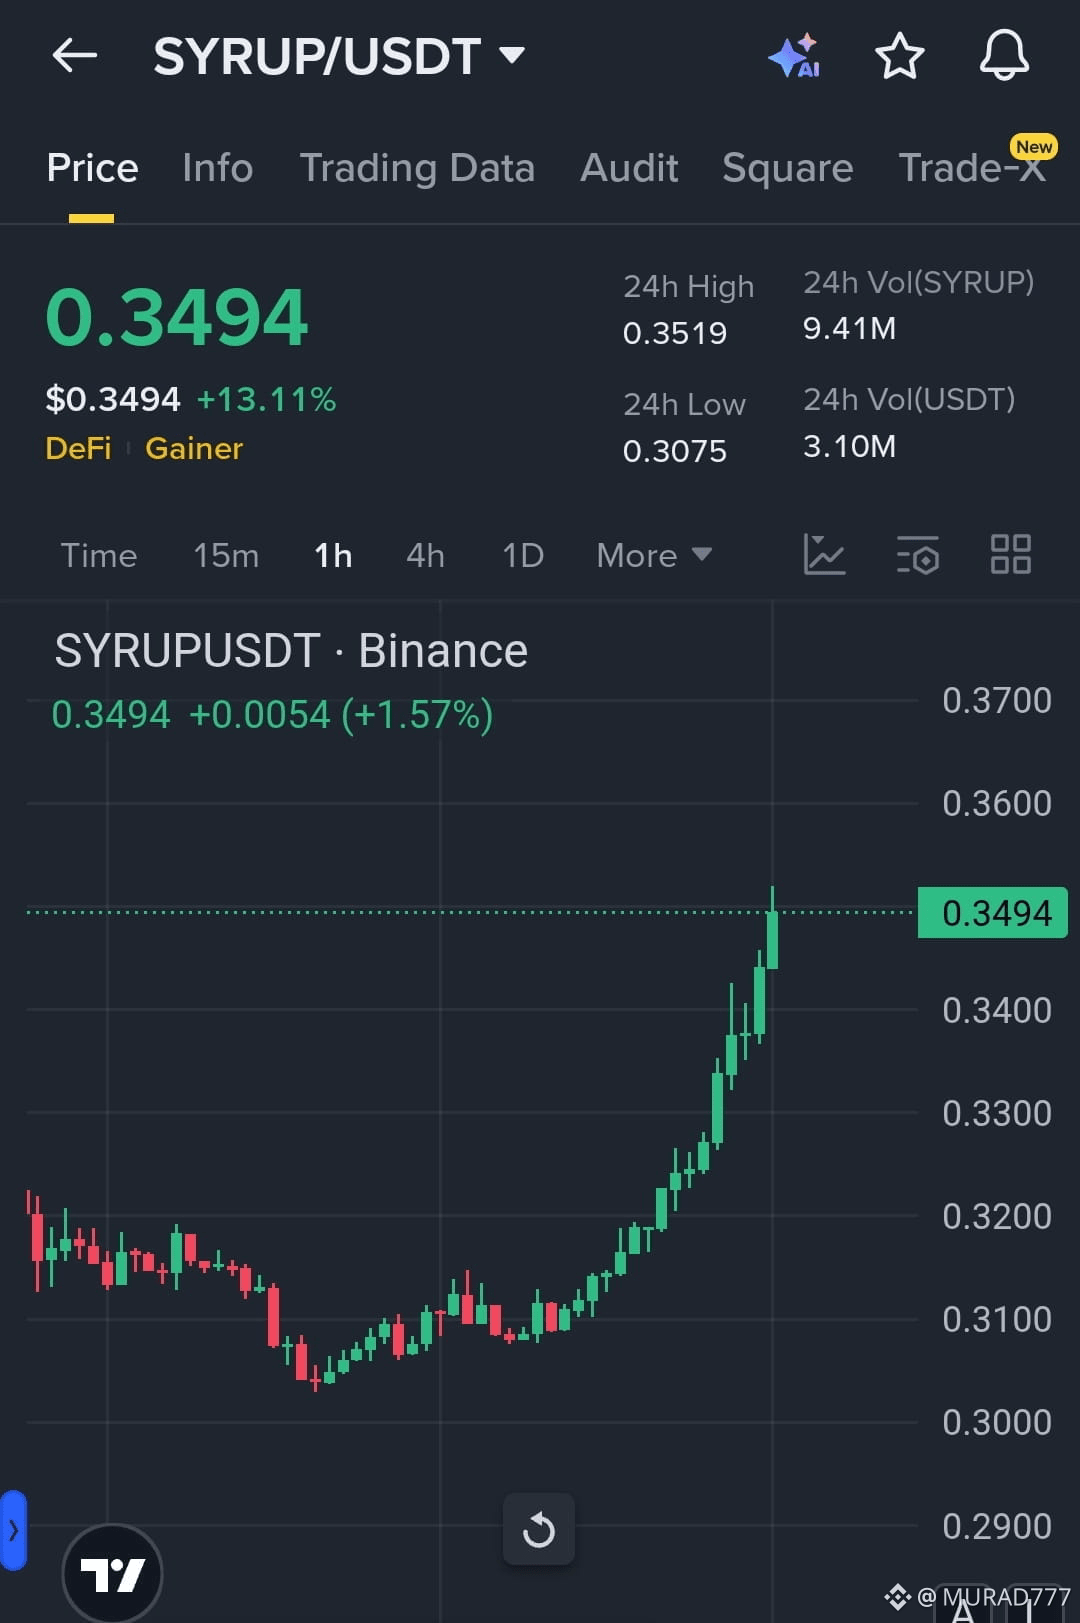
Task: Open the Square tab
Action: 787,168
